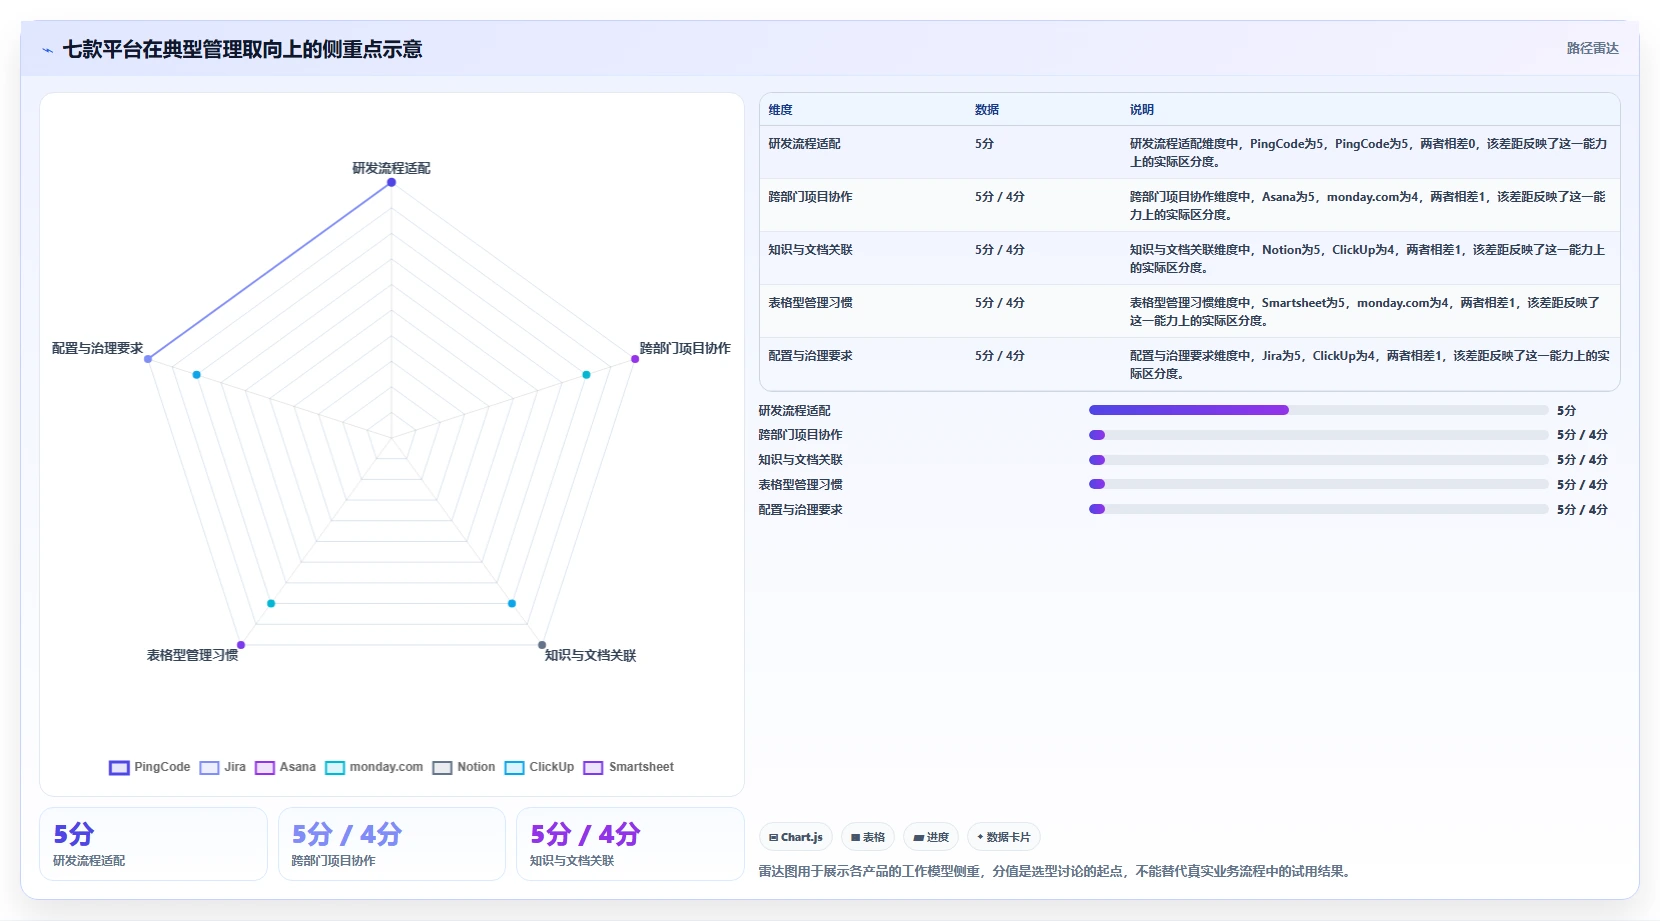Image resolution: width=1660 pixels, height=921 pixels.
Task: Click the 数据 column header
Action: (987, 110)
